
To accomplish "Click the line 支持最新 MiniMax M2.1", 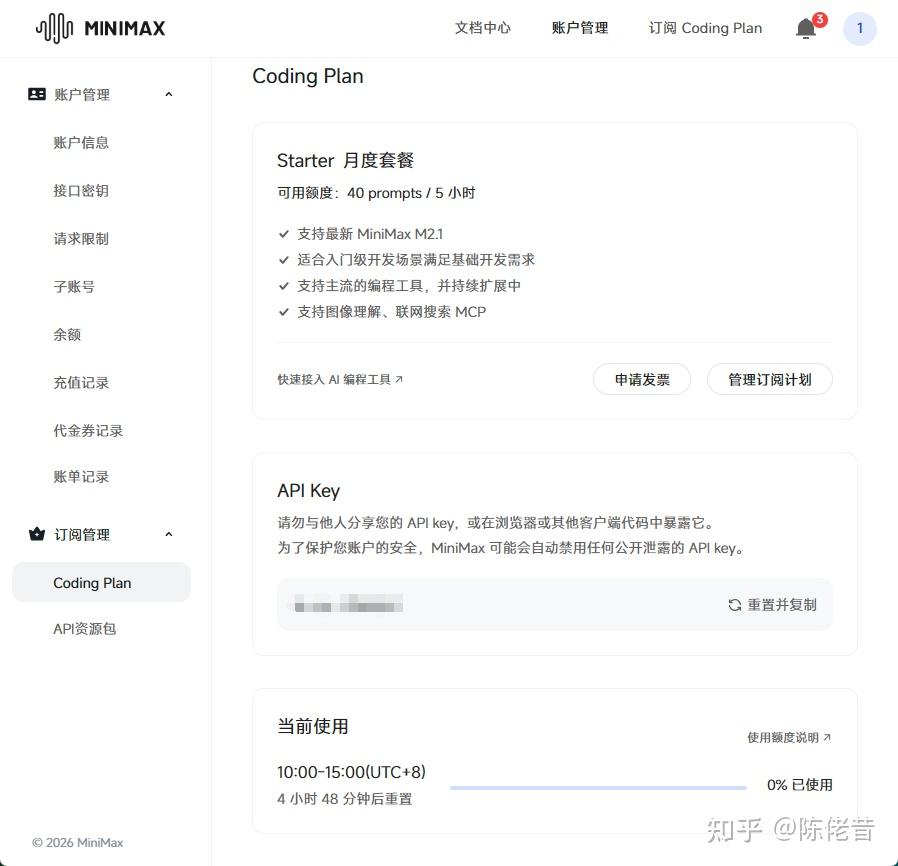I will coord(369,234).
